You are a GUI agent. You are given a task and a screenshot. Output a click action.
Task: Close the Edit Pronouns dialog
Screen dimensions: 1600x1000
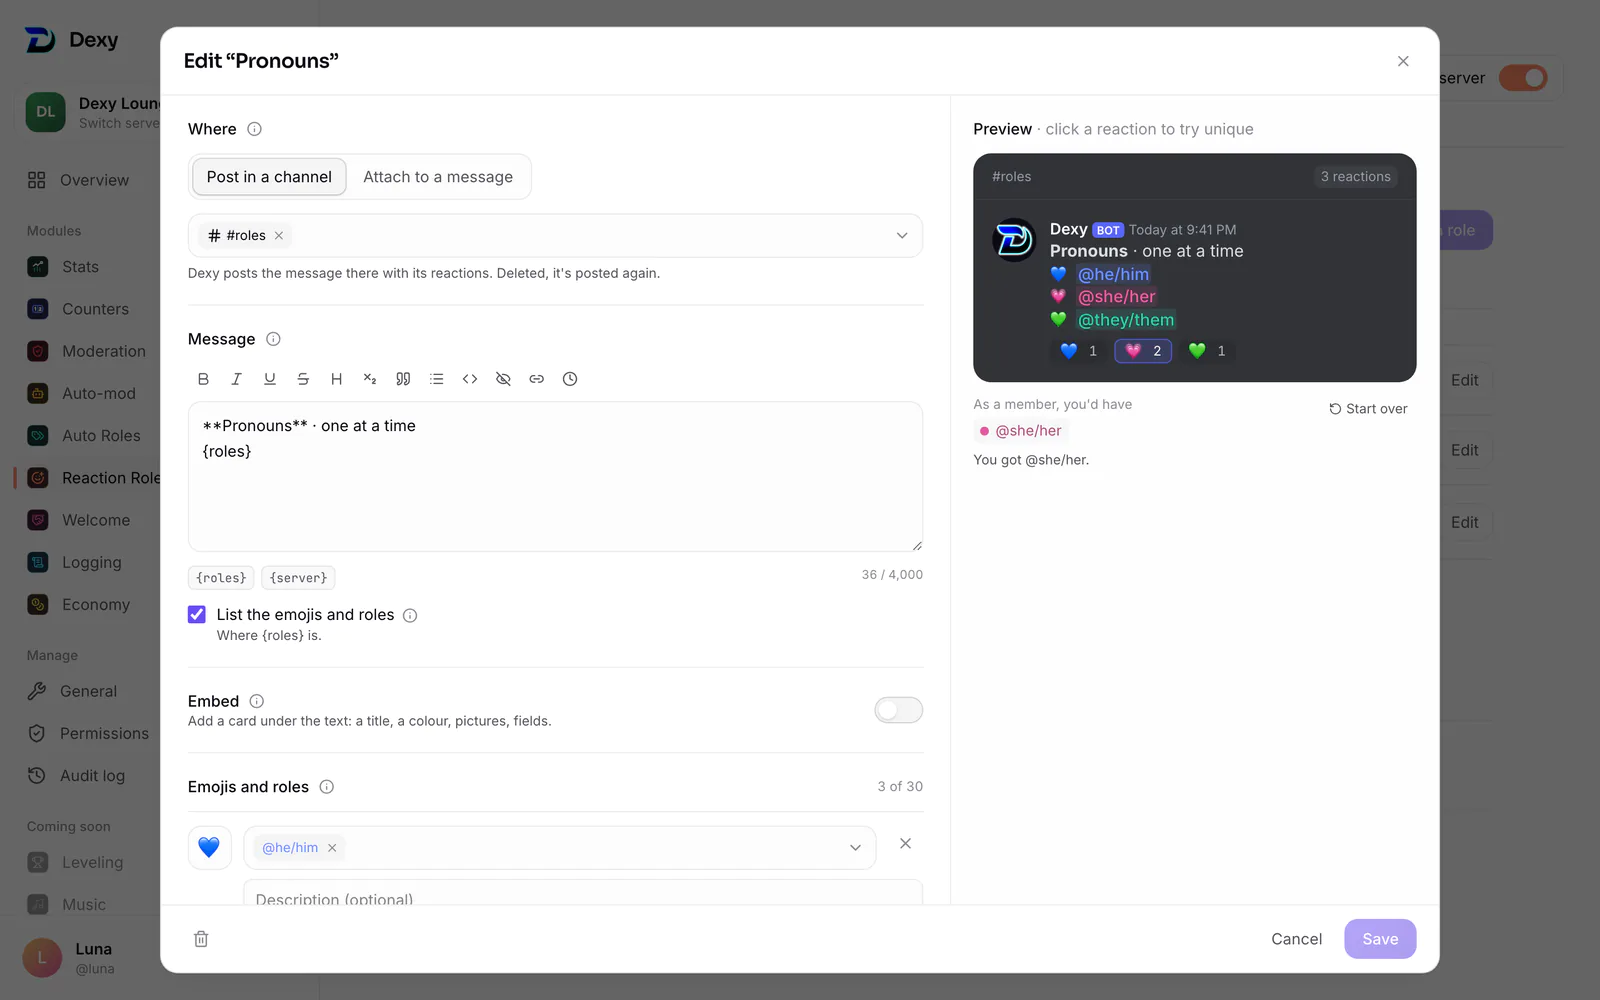click(x=1403, y=61)
